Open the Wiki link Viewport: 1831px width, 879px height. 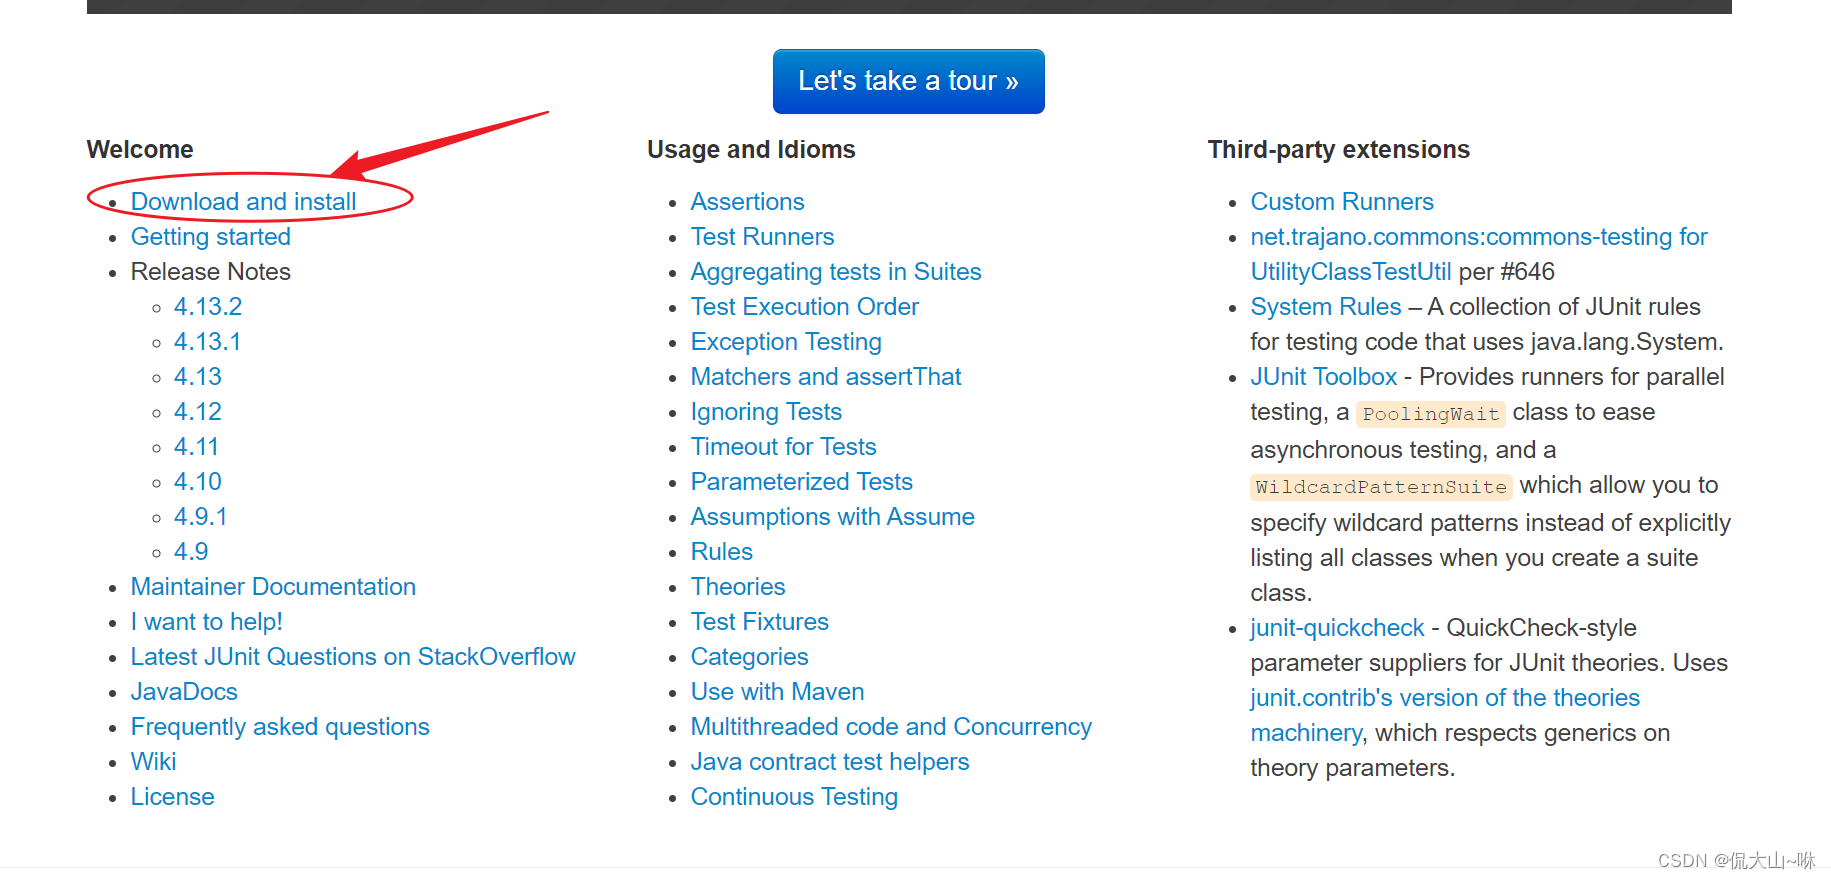click(153, 762)
